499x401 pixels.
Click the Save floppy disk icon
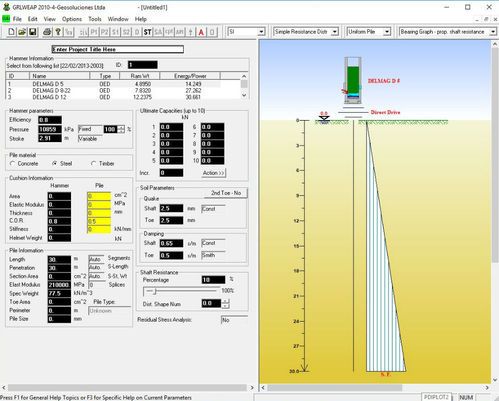pos(33,32)
